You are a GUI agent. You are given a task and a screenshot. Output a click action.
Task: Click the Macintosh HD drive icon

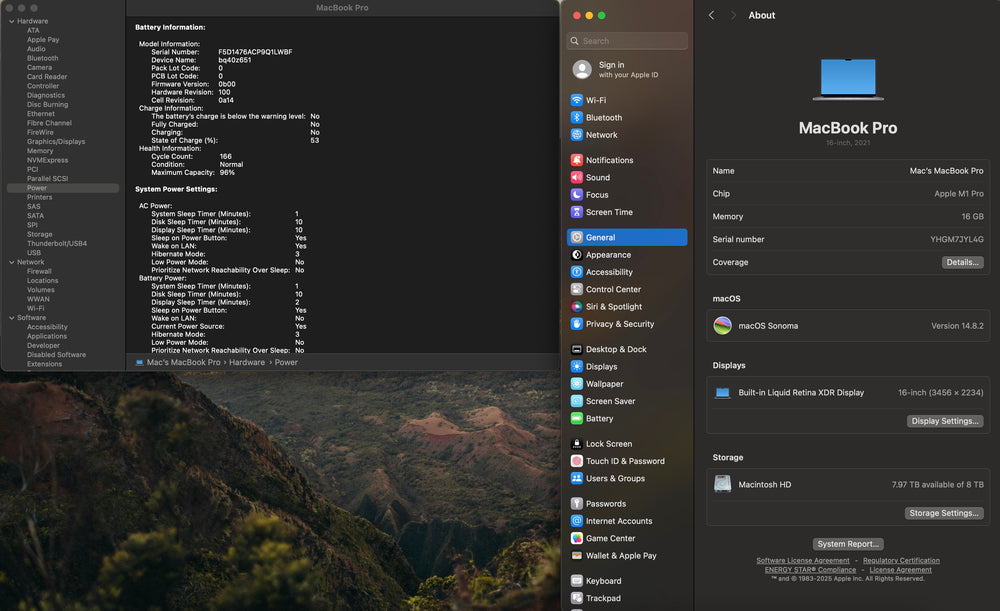[x=723, y=484]
